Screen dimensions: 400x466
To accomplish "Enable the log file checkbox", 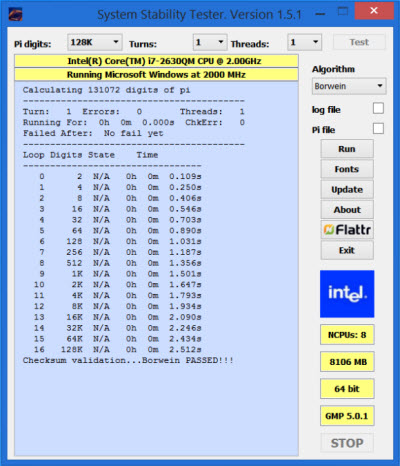I will pos(378,109).
